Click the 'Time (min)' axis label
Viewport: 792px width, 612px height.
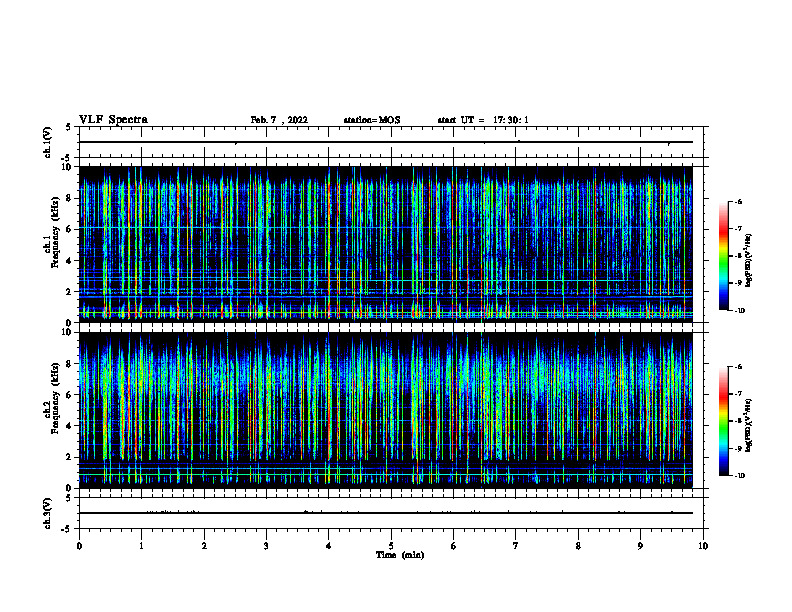click(400, 555)
